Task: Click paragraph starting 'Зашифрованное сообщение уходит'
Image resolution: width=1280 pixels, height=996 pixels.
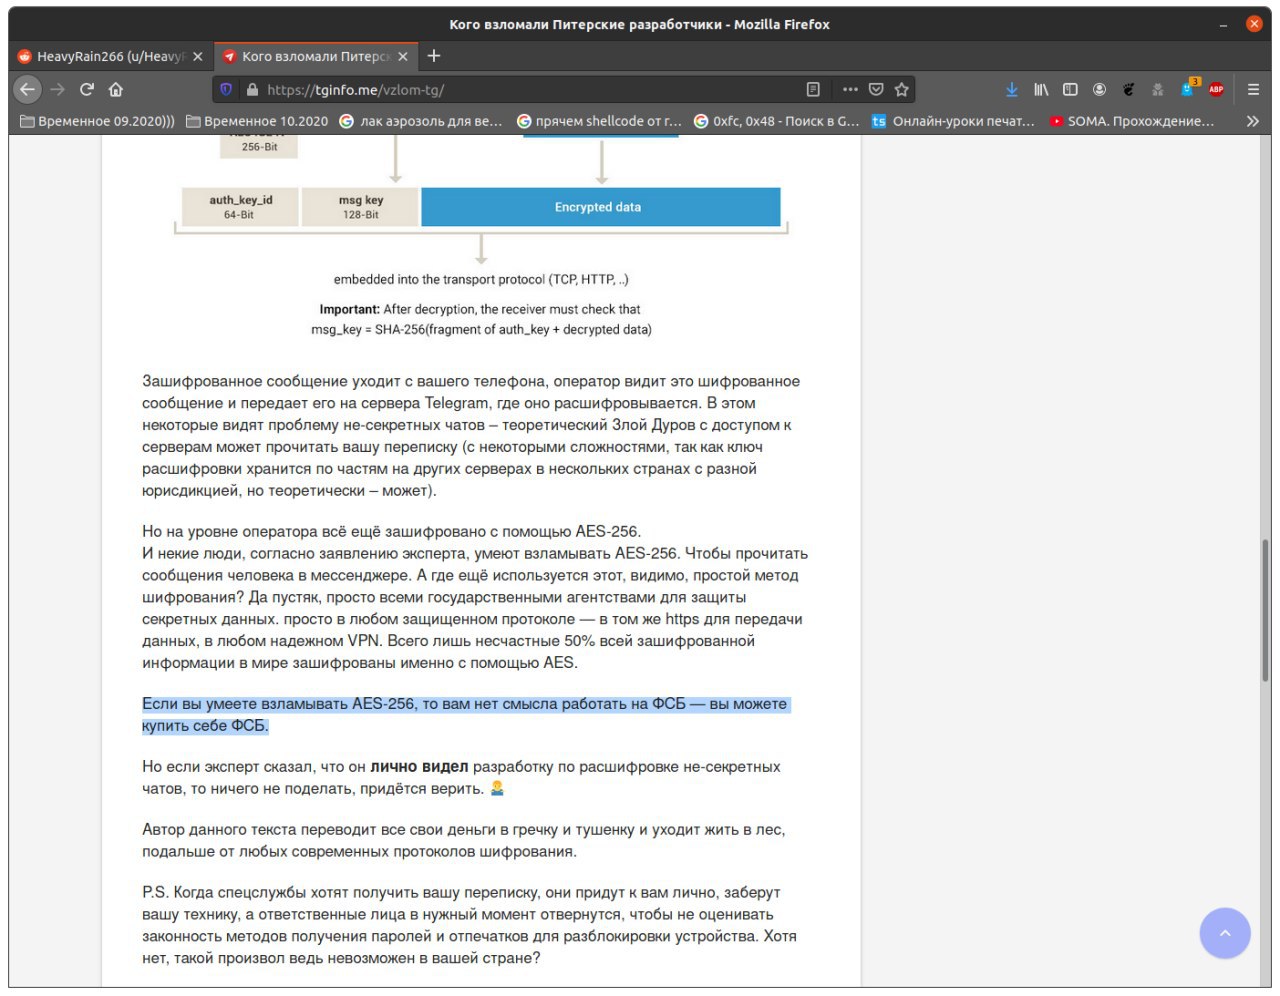Action: coord(470,436)
